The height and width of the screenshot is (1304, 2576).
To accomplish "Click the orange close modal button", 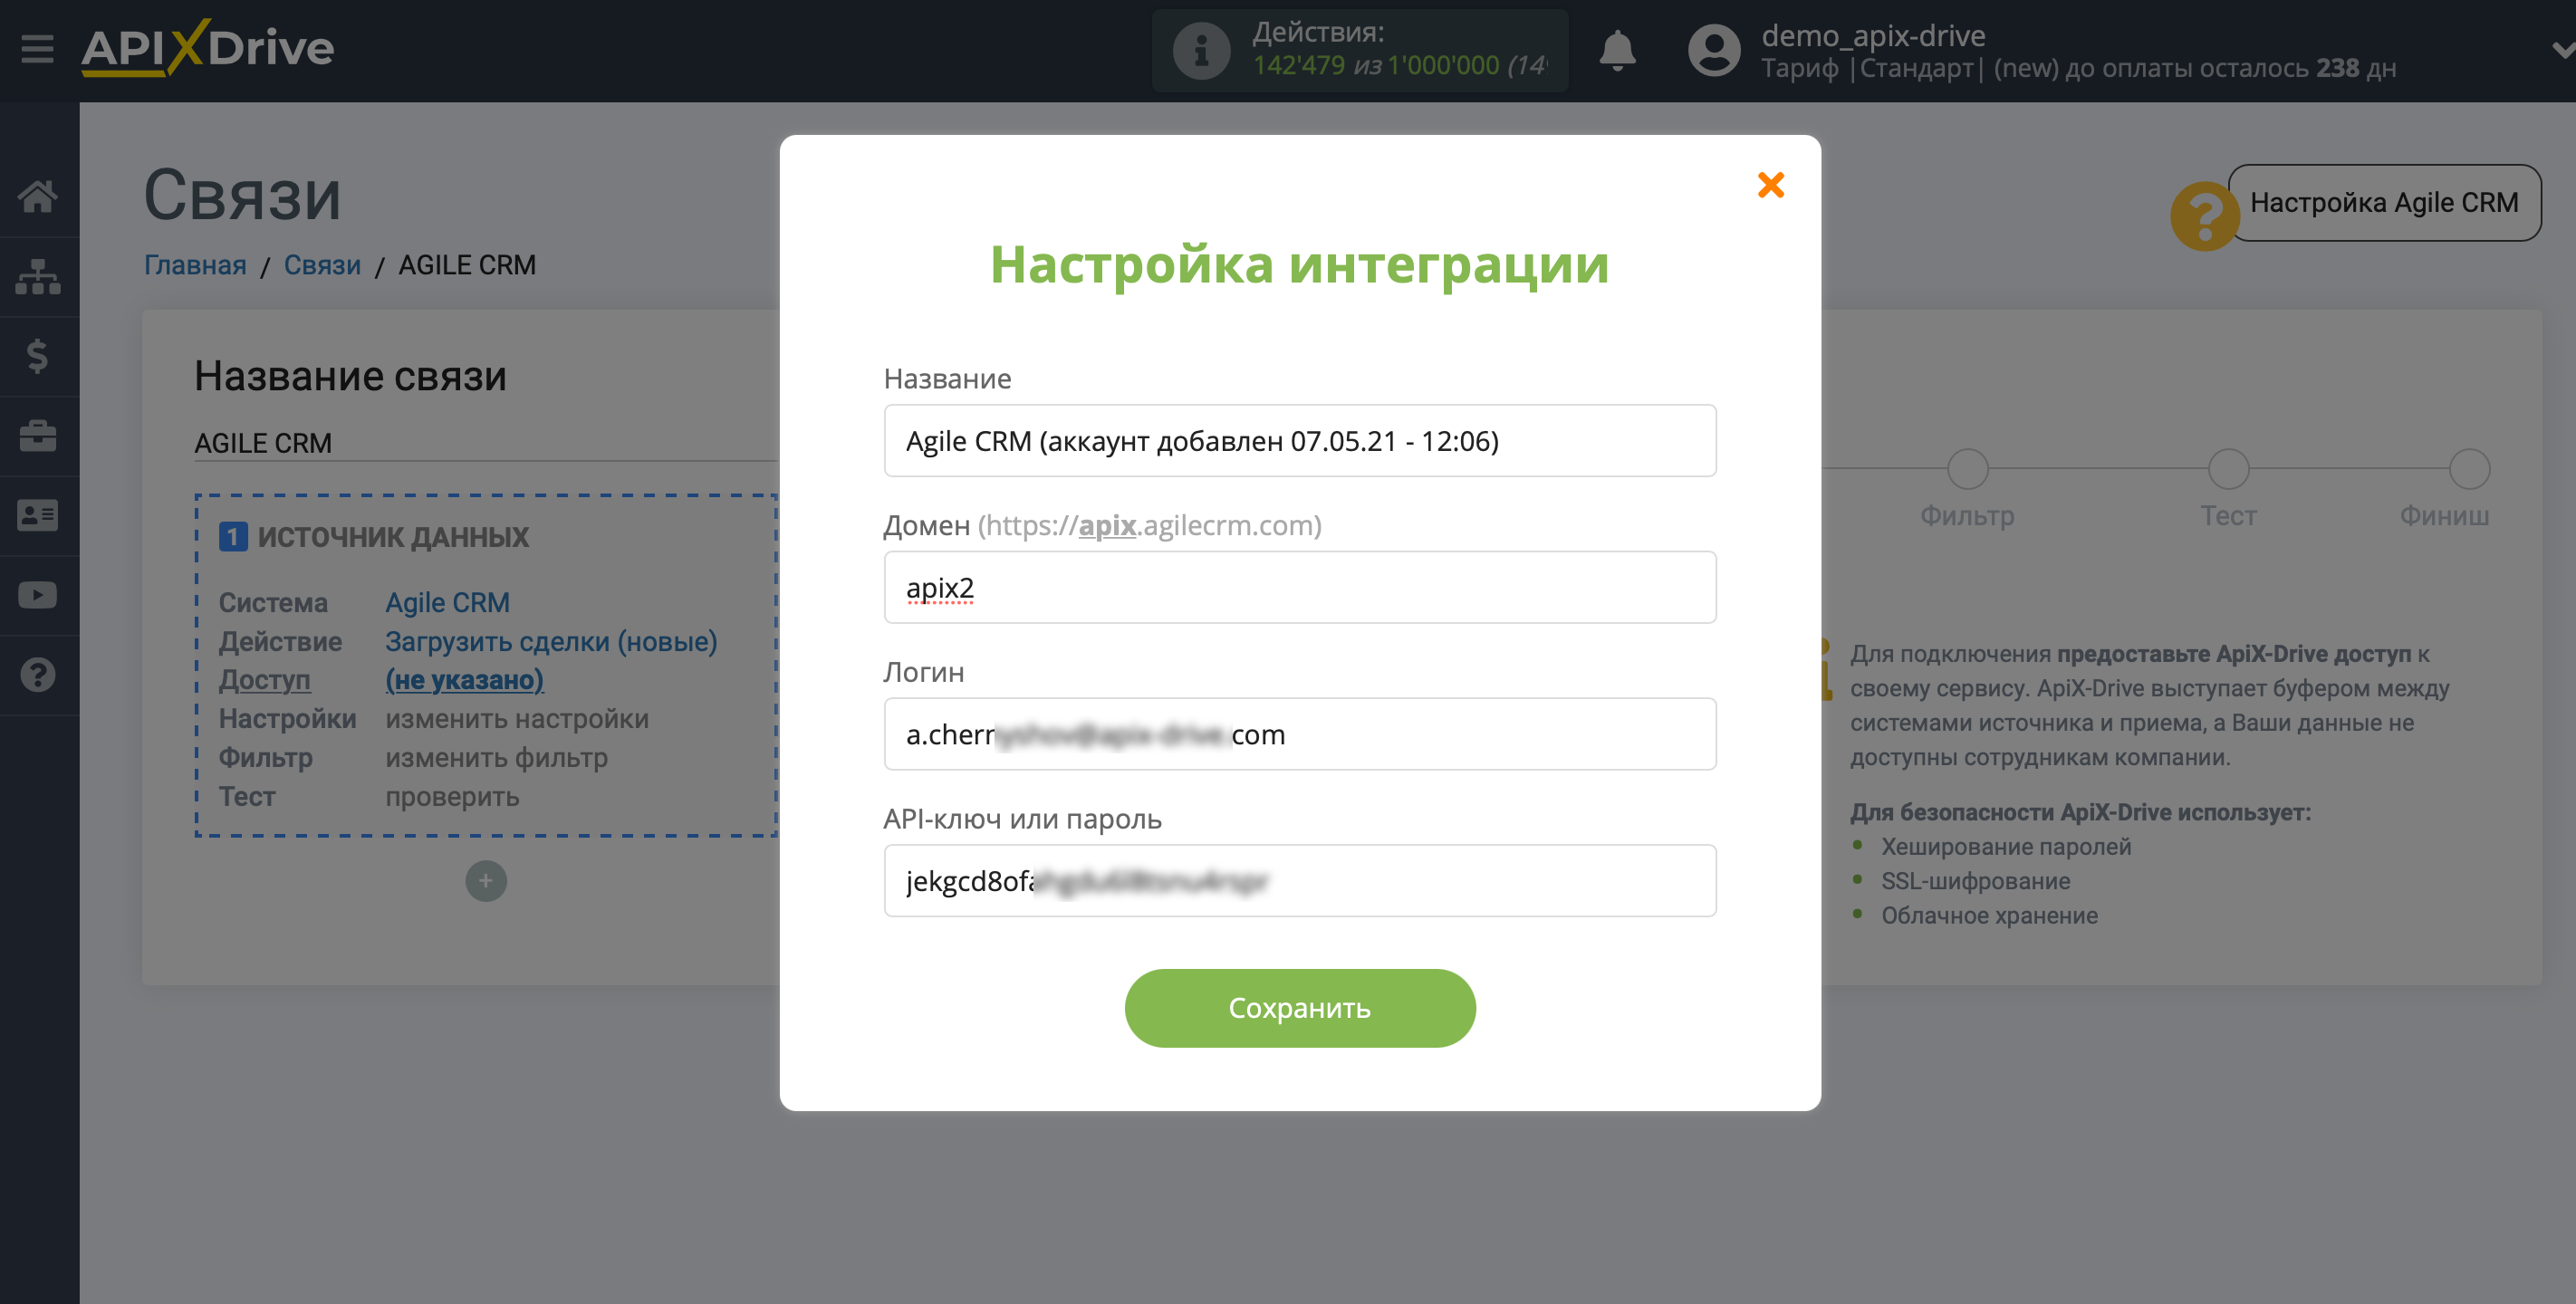I will click(1770, 183).
